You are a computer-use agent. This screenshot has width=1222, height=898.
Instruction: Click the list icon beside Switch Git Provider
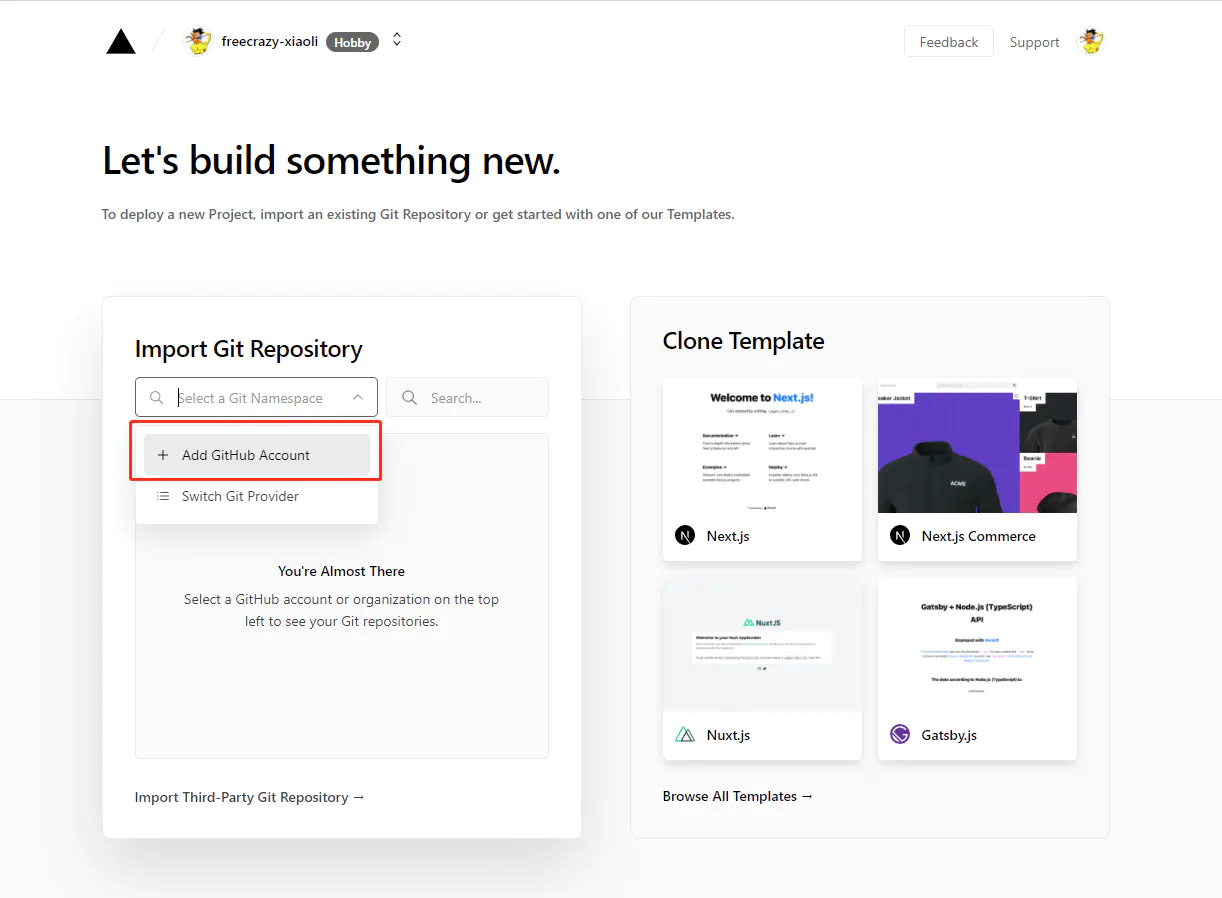click(x=163, y=496)
